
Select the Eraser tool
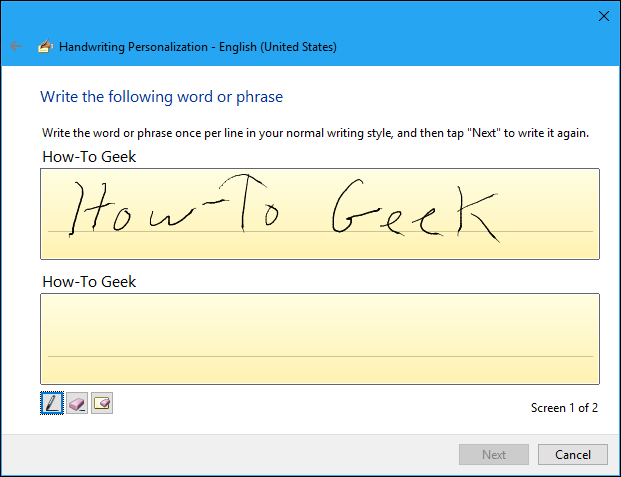(x=77, y=403)
